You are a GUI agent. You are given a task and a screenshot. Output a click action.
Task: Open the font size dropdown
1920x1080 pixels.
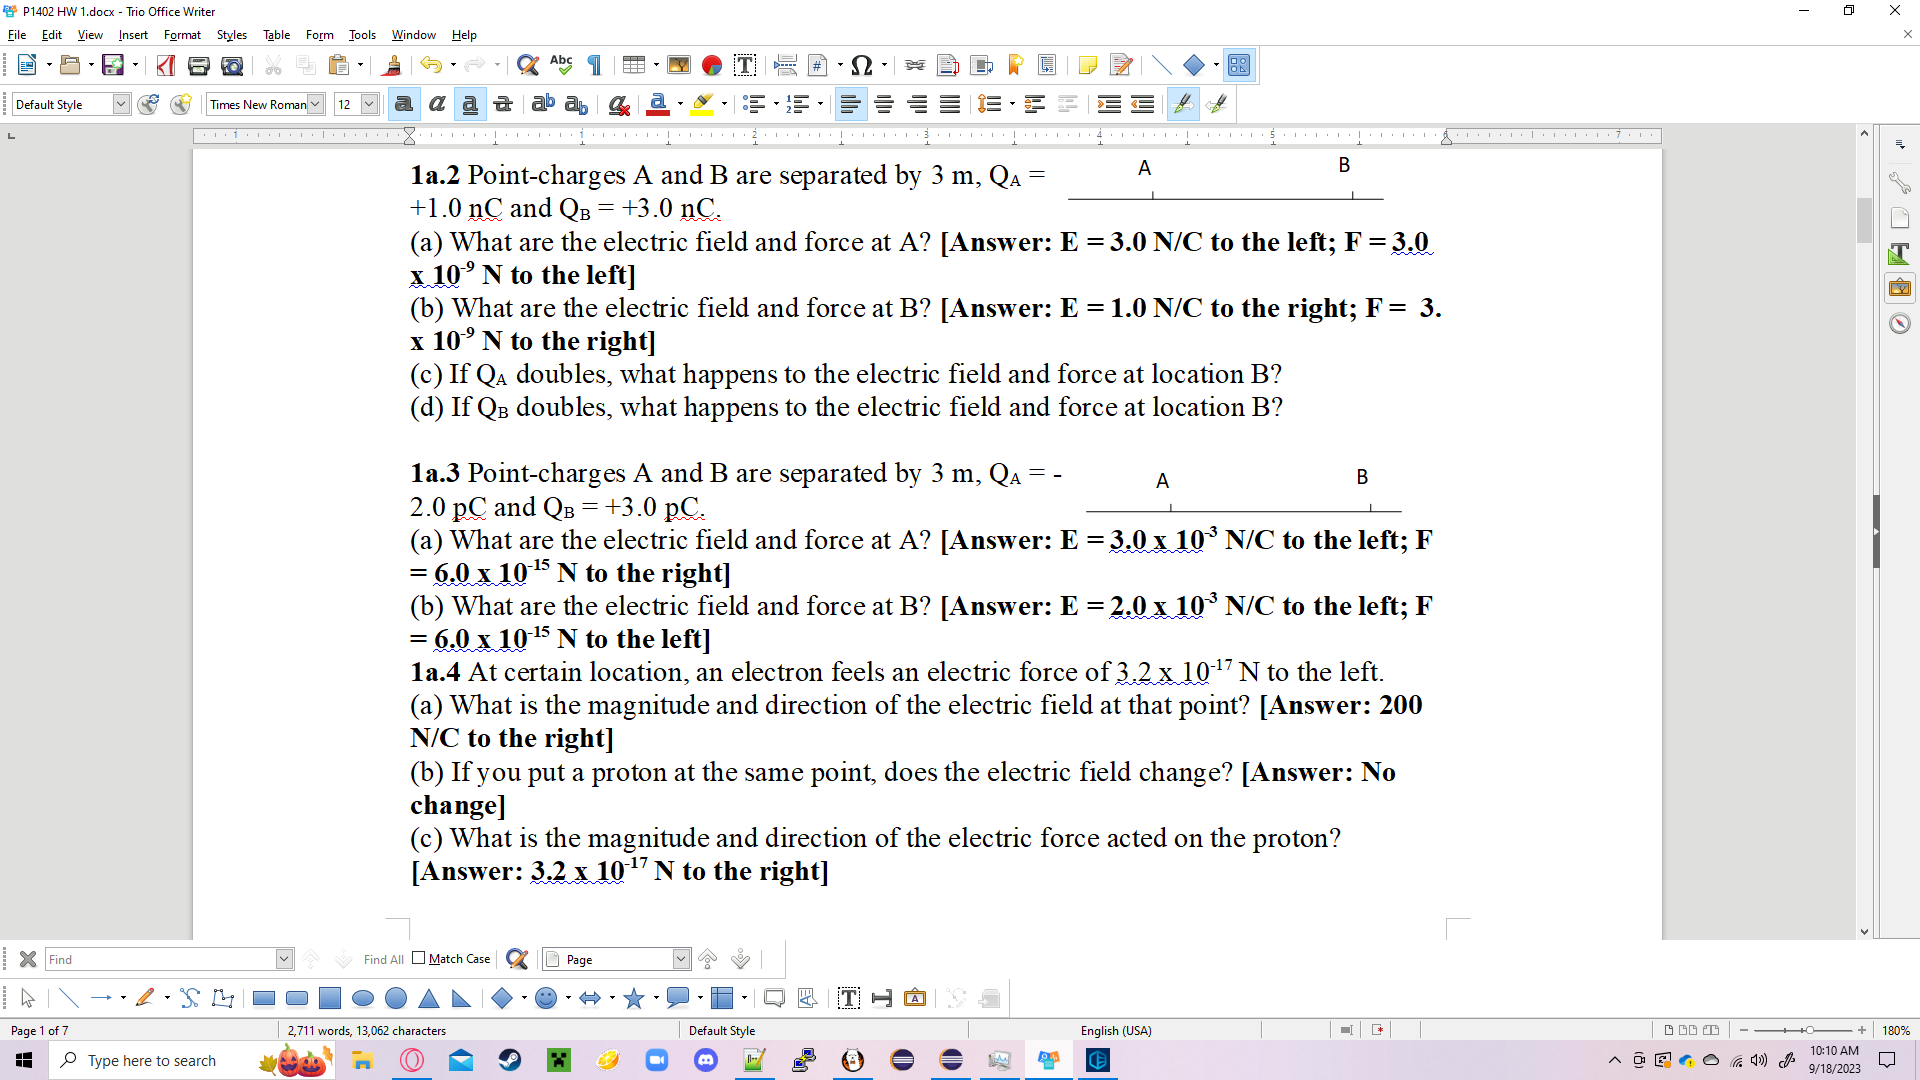point(369,104)
